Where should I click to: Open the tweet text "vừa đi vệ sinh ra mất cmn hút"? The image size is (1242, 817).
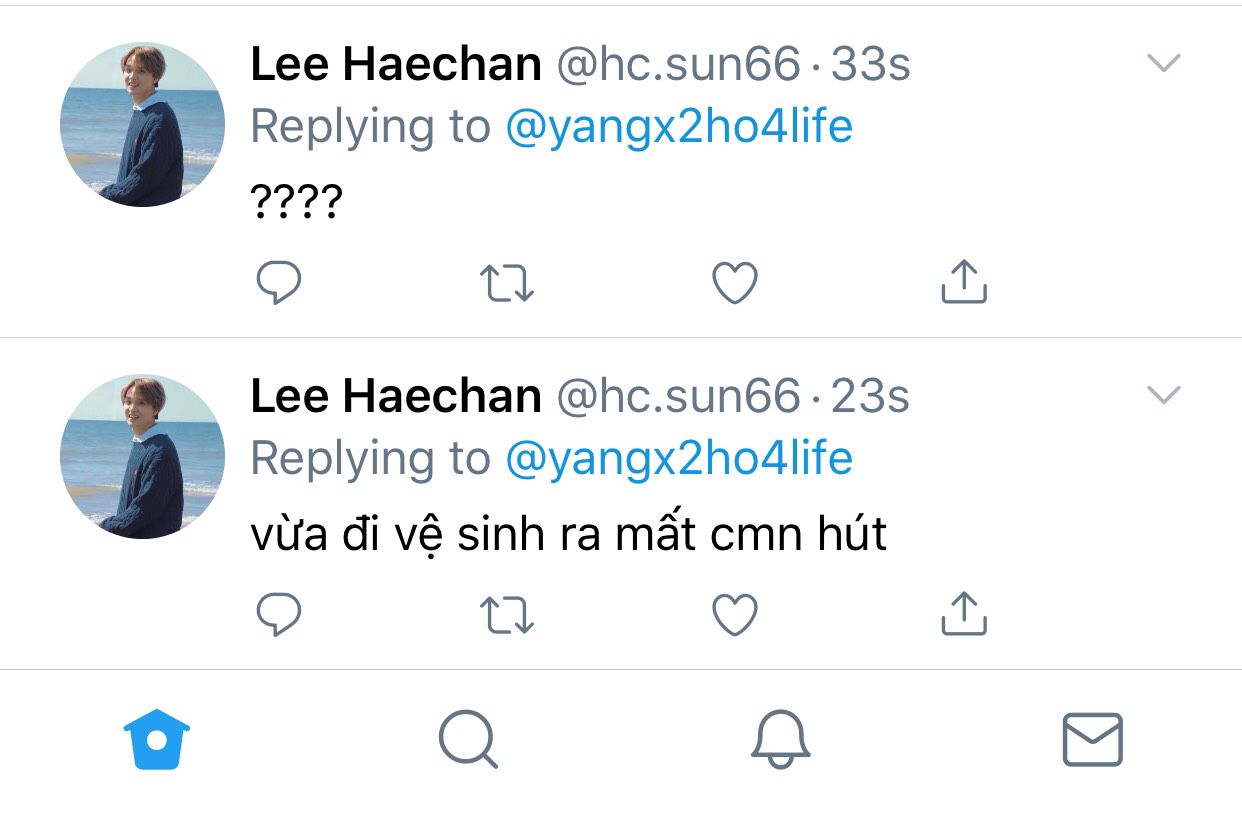568,535
